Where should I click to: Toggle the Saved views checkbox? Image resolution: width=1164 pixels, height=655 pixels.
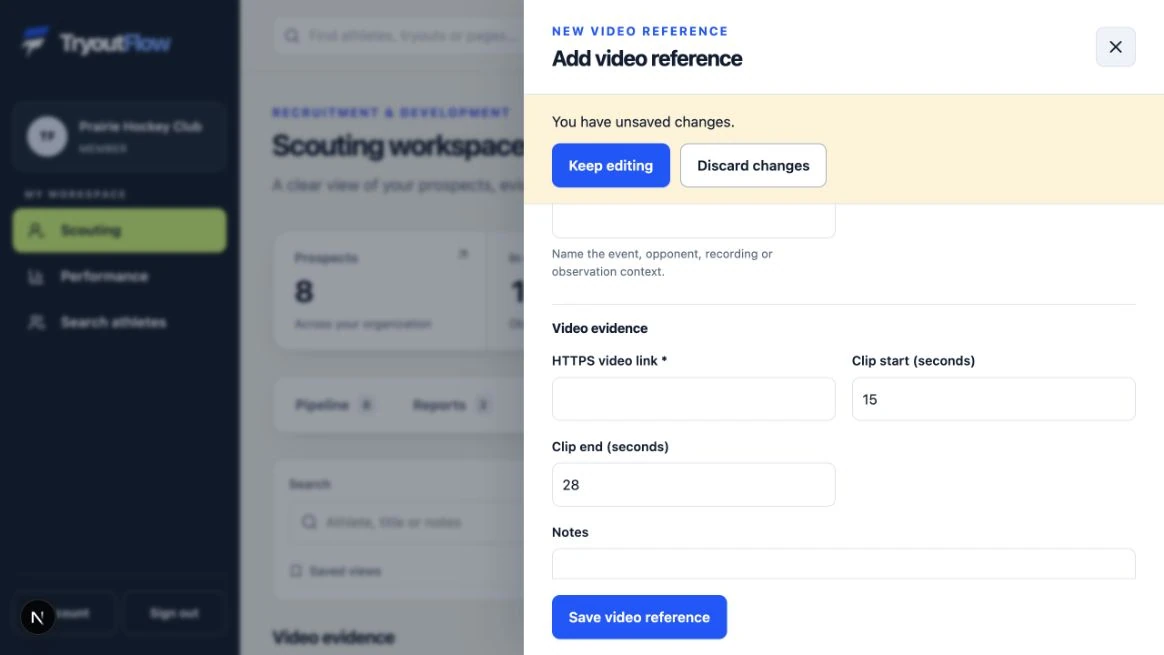coord(296,571)
